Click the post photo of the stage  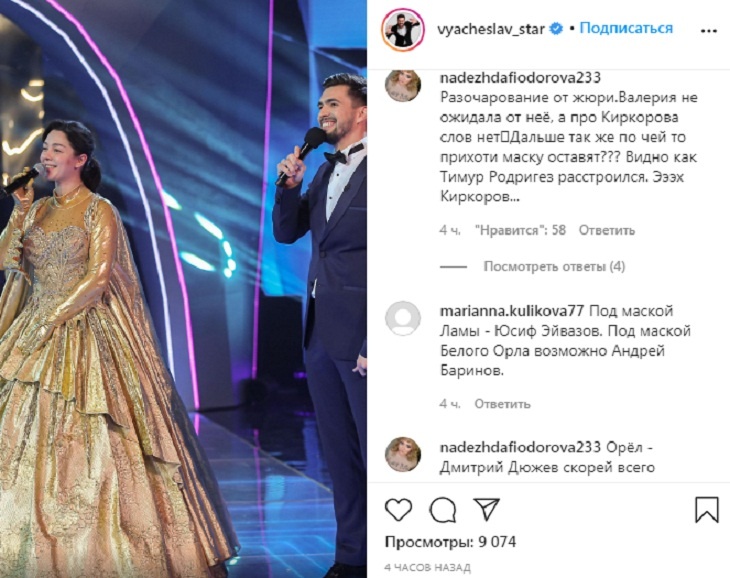click(183, 289)
